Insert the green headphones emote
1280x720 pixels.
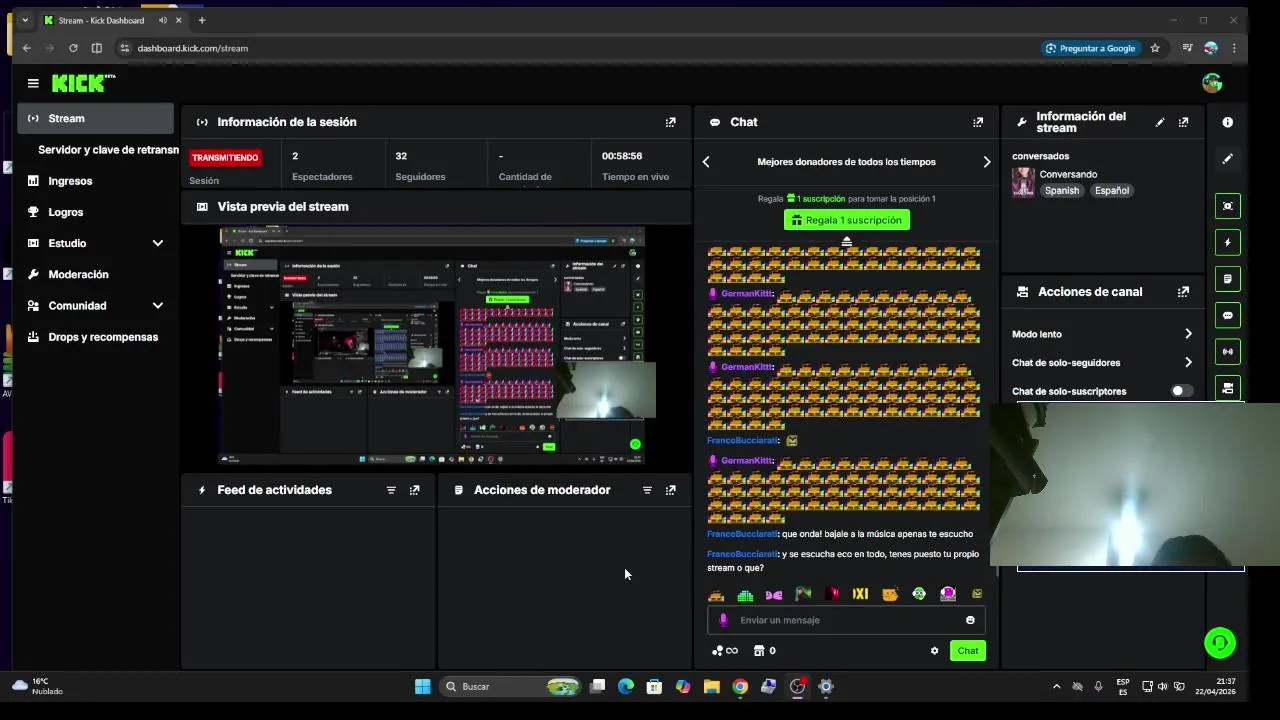(918, 594)
